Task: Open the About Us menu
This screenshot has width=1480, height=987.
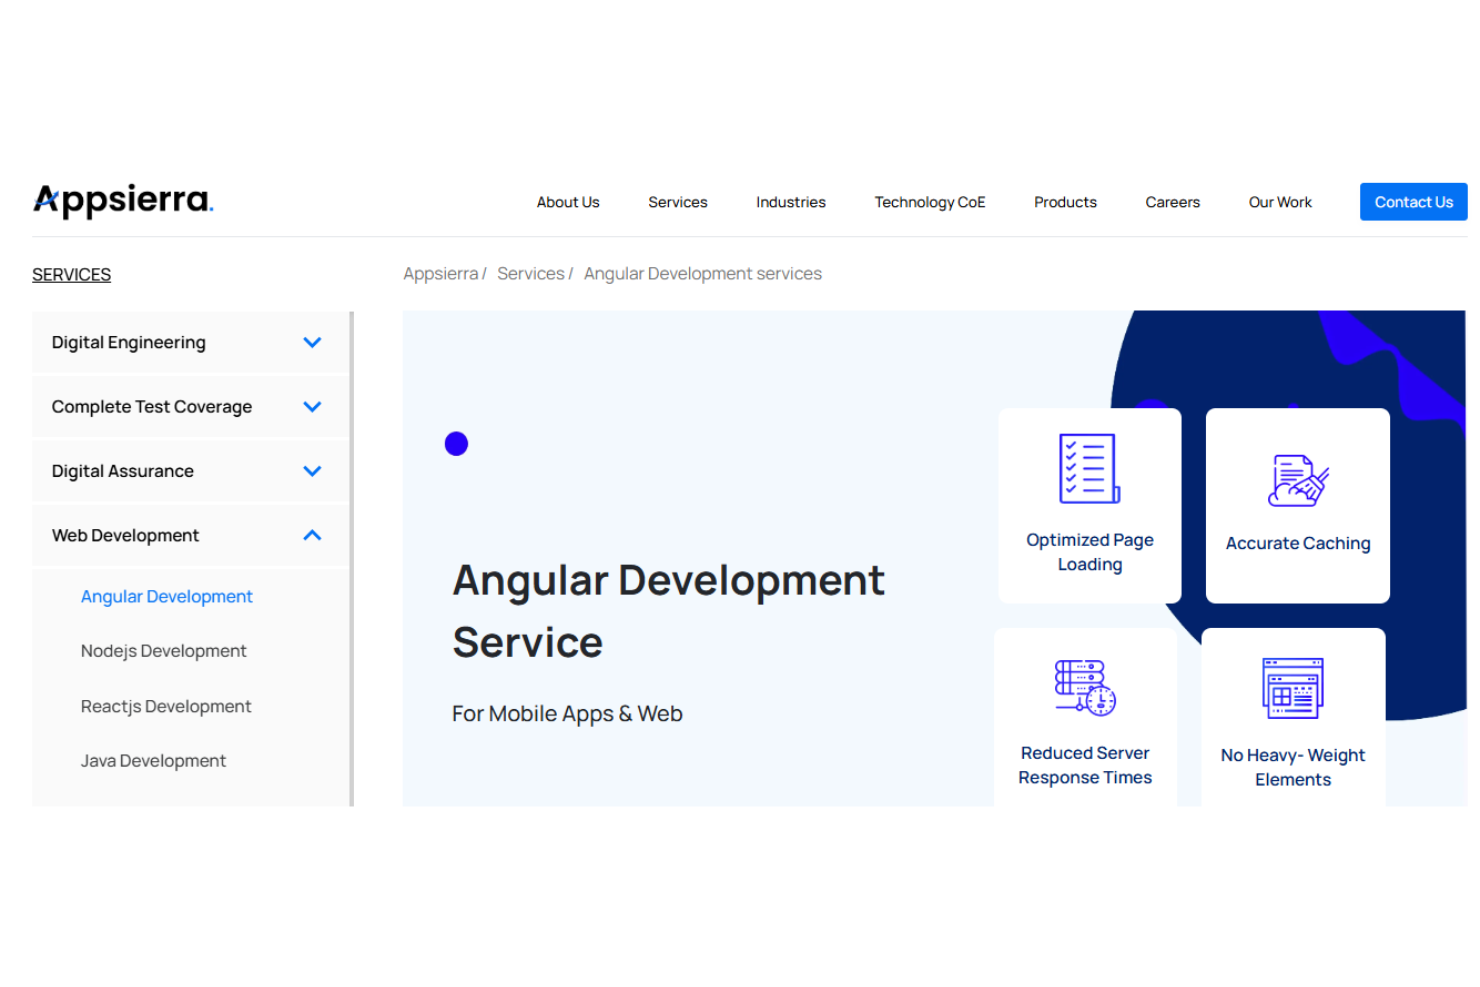Action: [567, 201]
